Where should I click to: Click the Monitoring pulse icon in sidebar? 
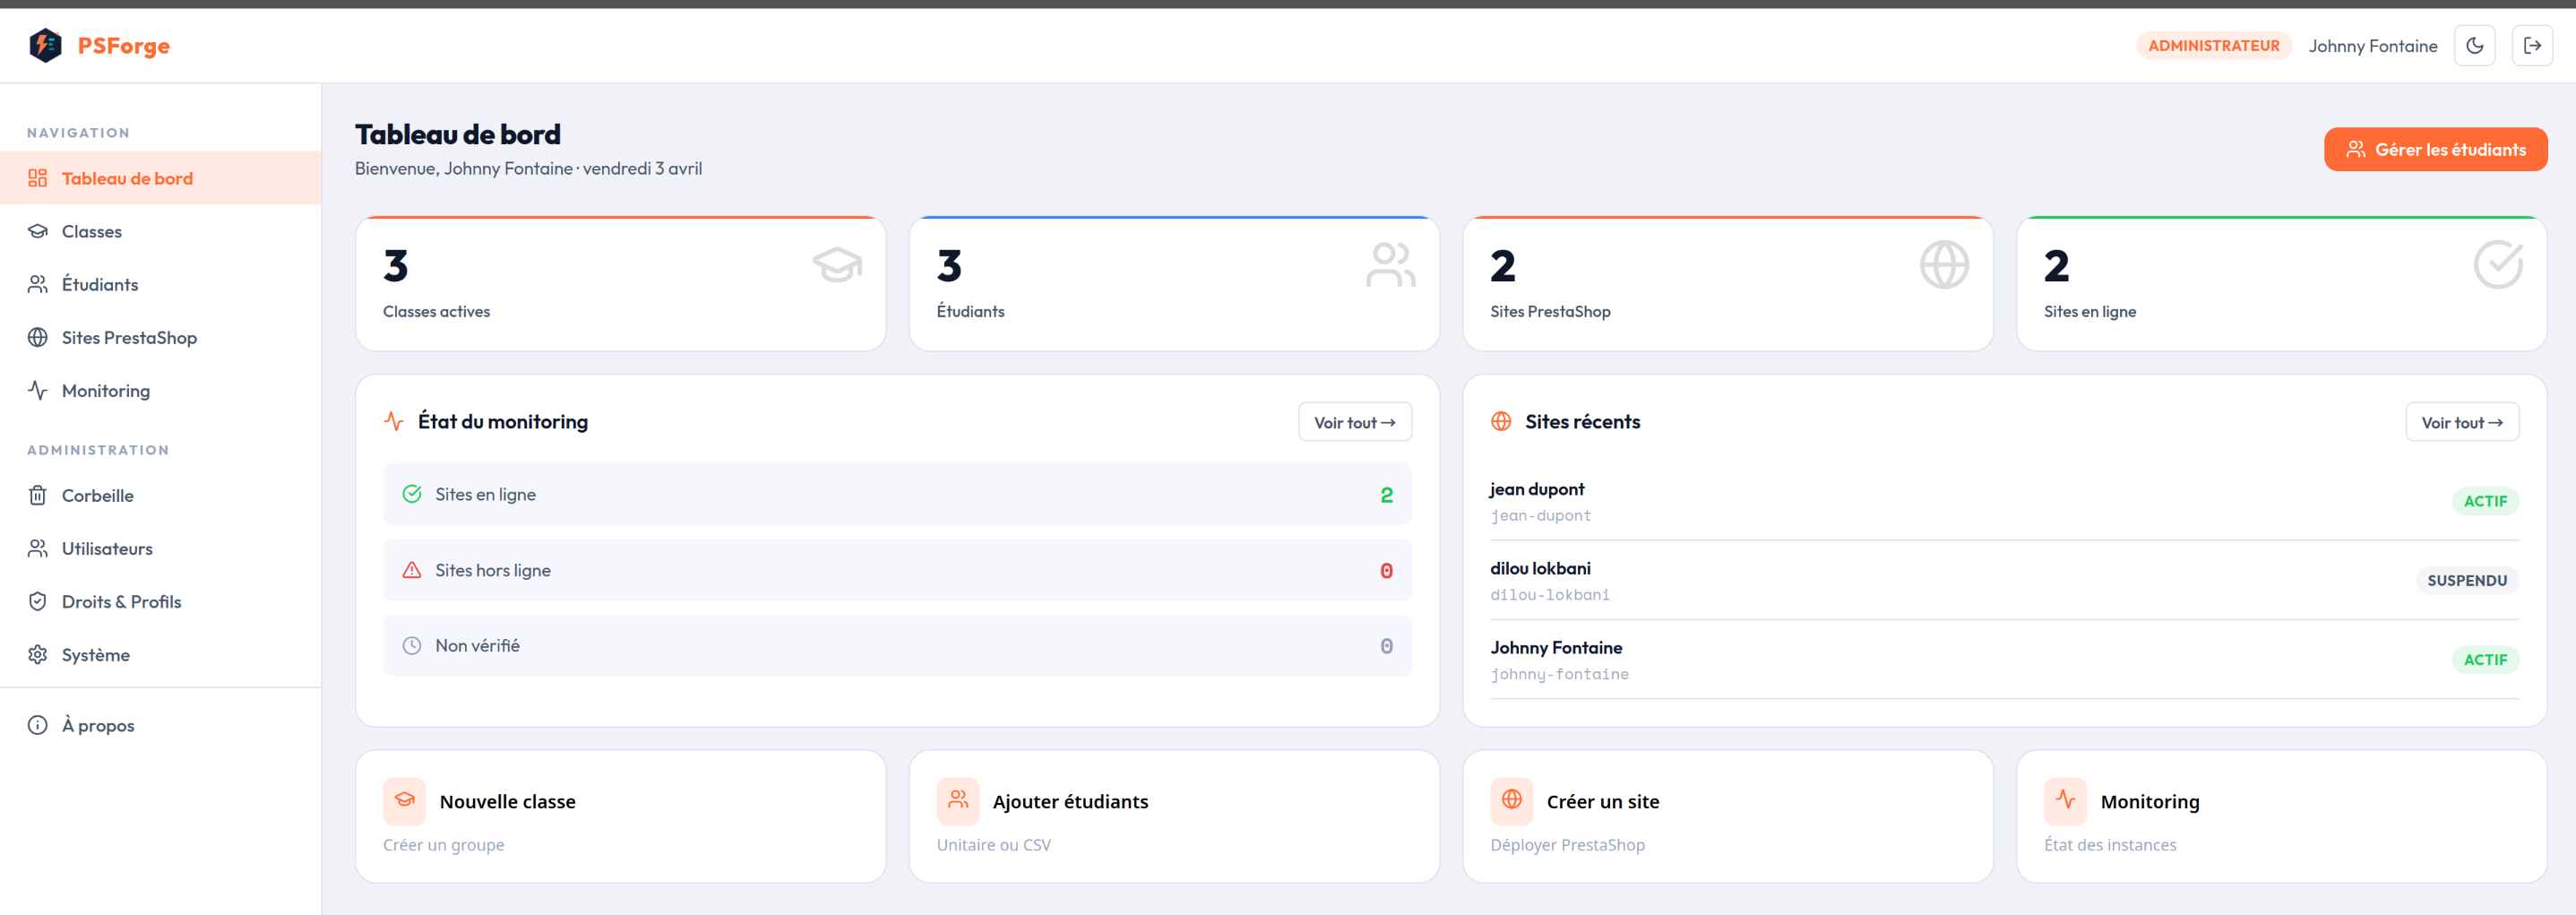38,390
